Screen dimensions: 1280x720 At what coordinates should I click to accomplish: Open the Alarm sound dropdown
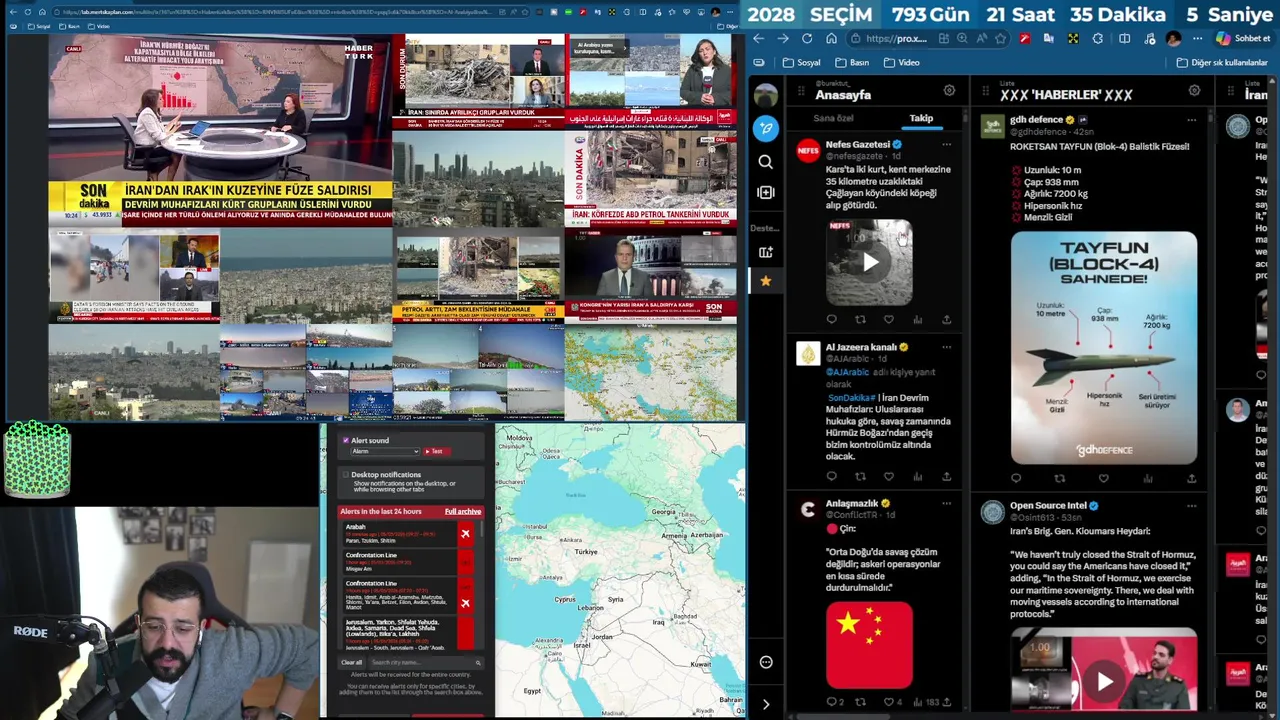[384, 452]
